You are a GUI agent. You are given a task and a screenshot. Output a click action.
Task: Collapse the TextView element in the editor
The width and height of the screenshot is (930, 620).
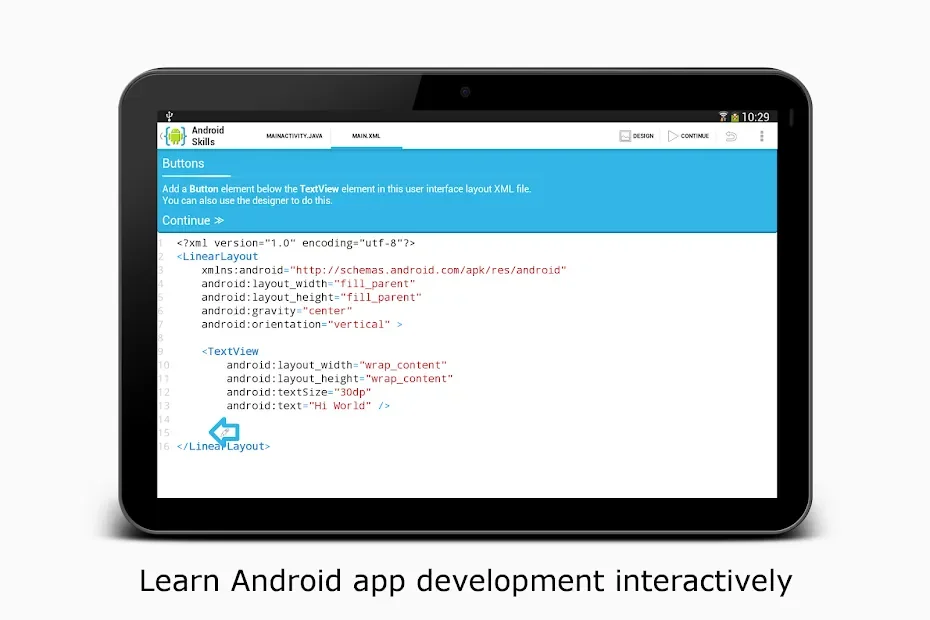(x=230, y=351)
